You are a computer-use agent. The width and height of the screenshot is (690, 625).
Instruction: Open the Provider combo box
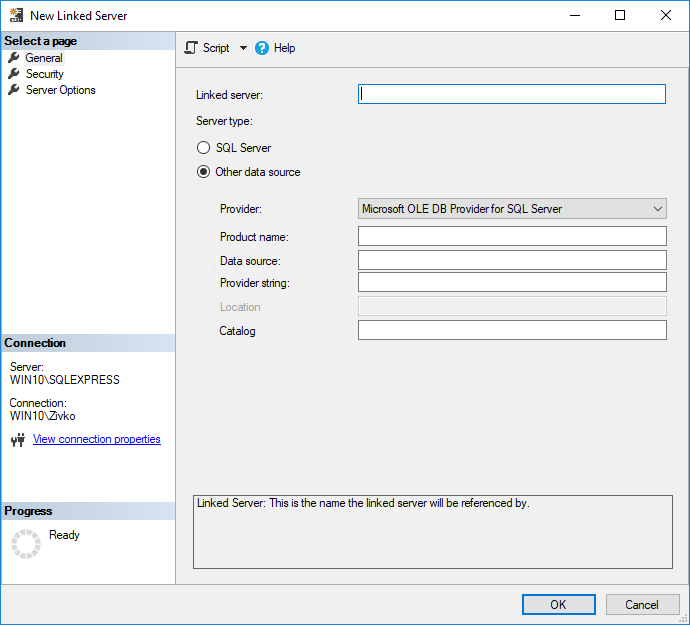coord(512,209)
